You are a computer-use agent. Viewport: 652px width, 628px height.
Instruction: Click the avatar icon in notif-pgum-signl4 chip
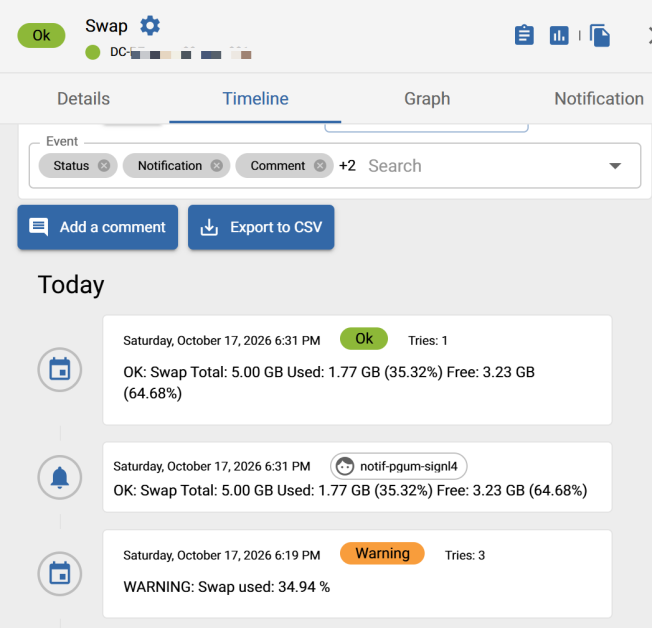click(x=345, y=466)
